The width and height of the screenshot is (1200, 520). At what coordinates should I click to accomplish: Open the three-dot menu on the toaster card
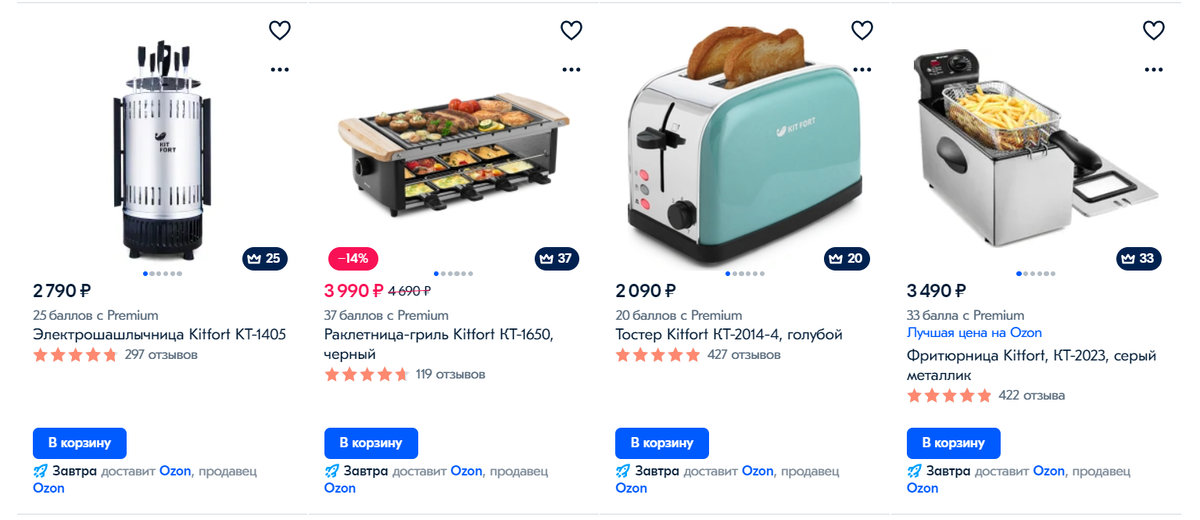tap(862, 70)
